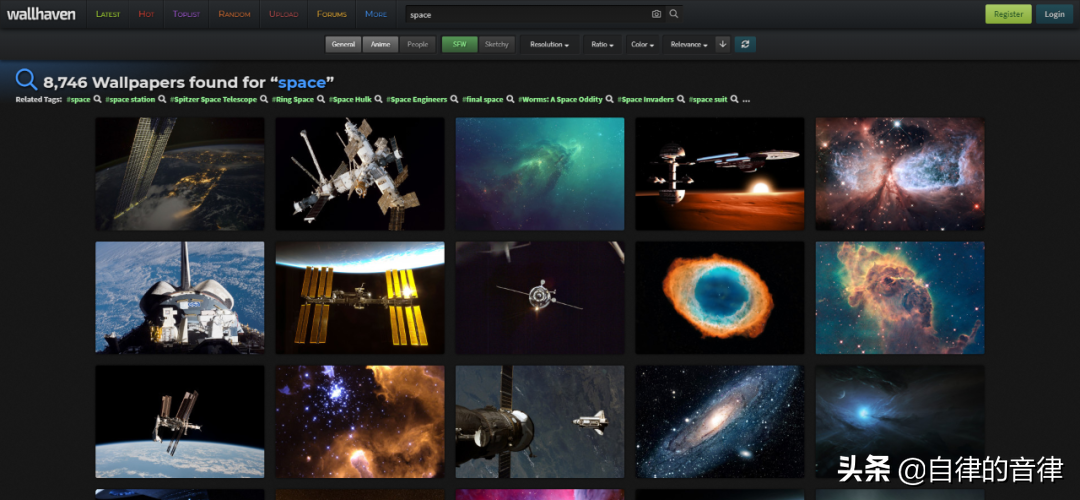The width and height of the screenshot is (1080, 500).
Task: Open the orange pillar nebula on teal wallpaper
Action: point(900,298)
